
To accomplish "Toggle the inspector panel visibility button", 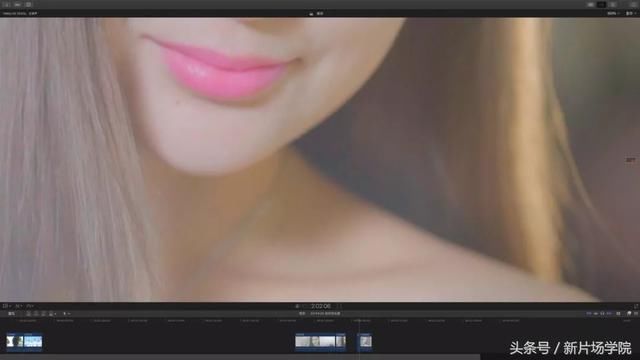I will pyautogui.click(x=612, y=4).
